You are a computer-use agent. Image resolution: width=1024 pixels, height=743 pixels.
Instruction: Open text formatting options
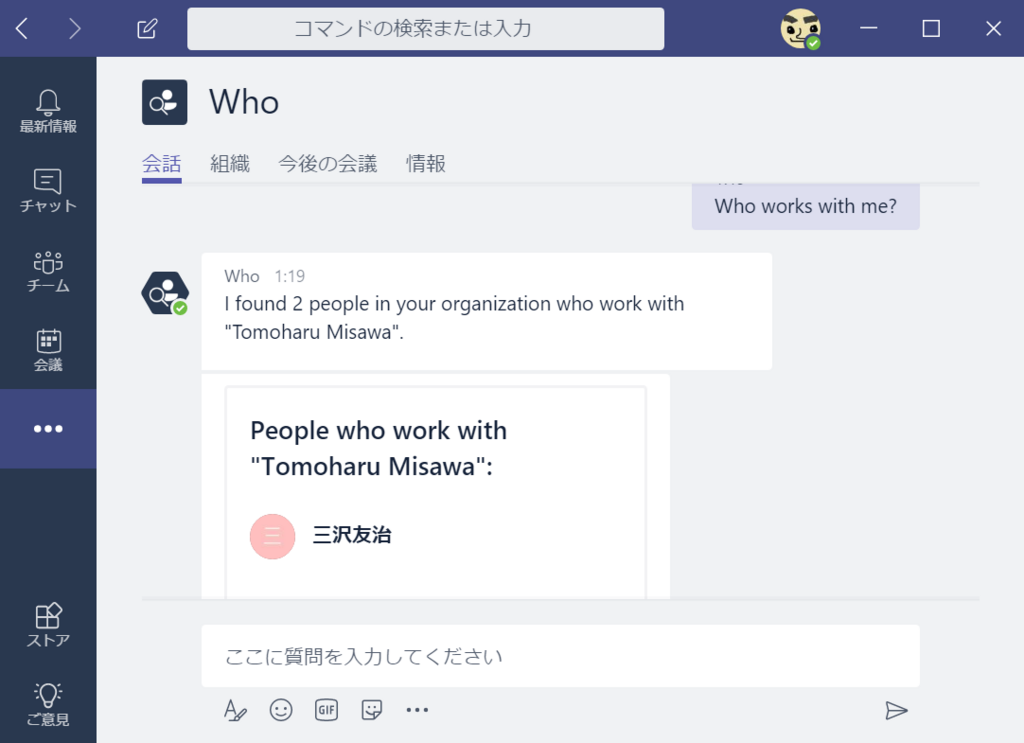pyautogui.click(x=235, y=709)
